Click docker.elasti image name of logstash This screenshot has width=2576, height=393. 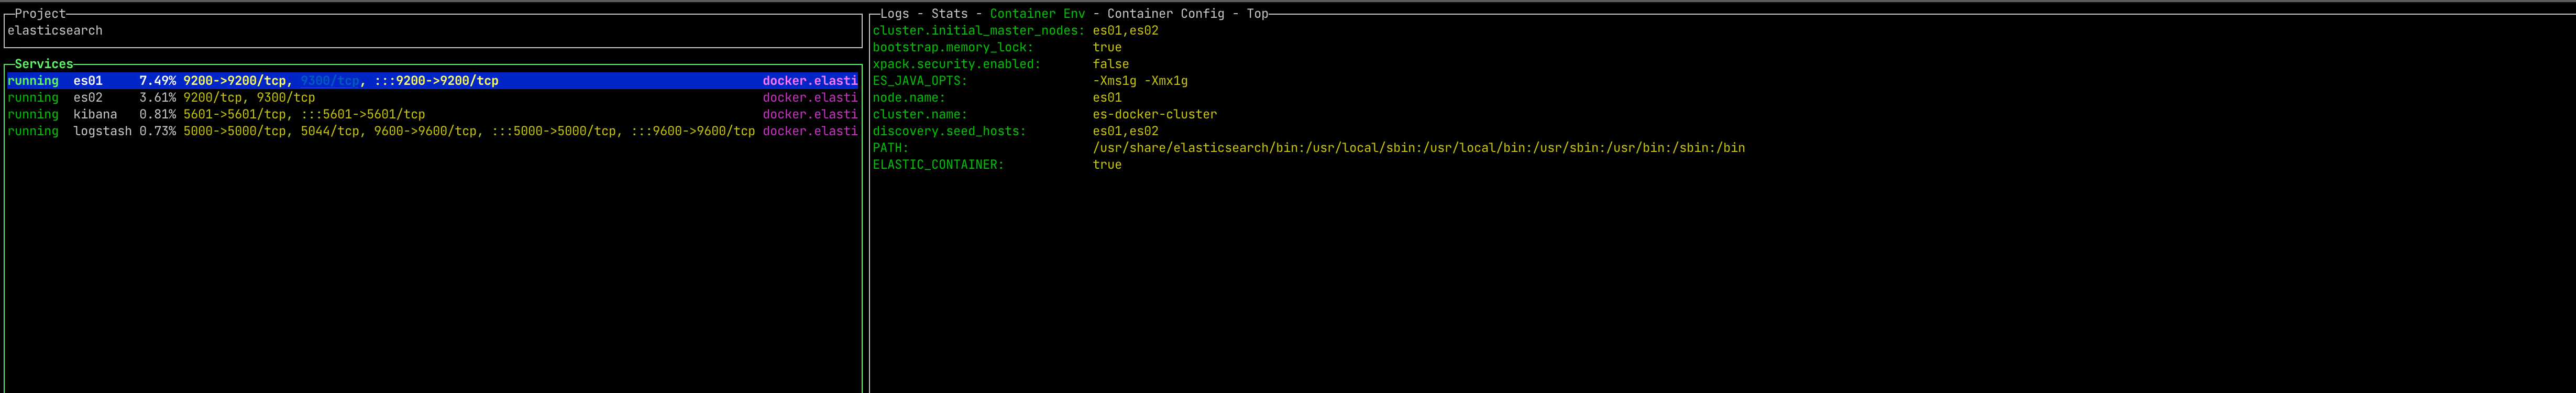810,131
